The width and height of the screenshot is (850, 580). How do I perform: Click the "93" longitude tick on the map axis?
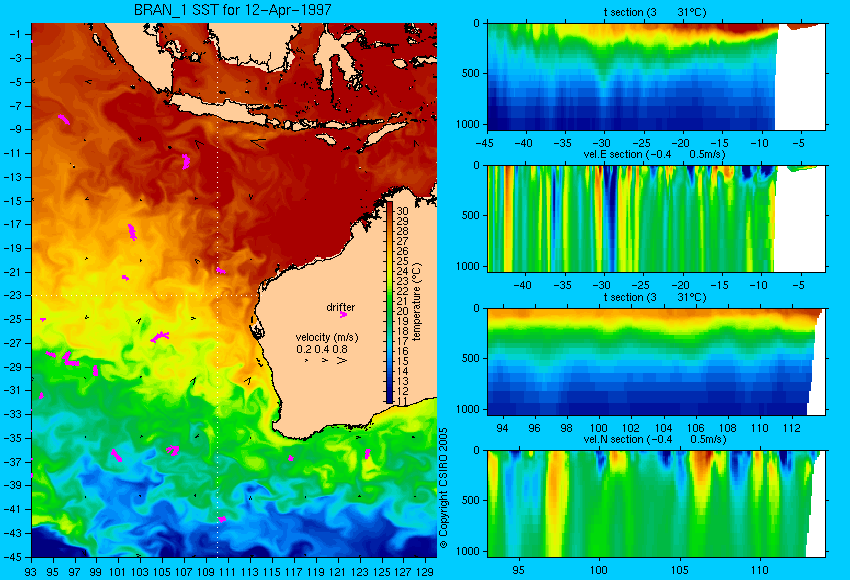pos(31,572)
